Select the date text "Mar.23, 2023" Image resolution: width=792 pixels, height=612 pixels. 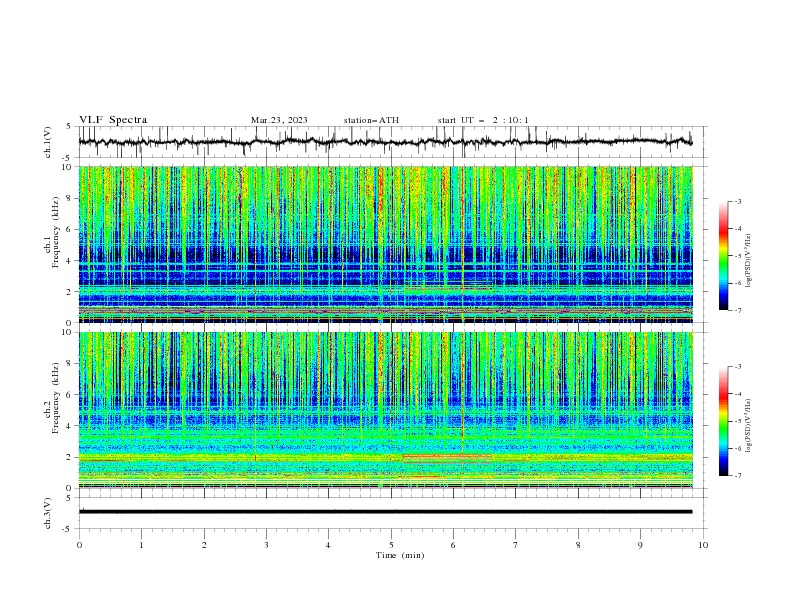click(x=279, y=120)
